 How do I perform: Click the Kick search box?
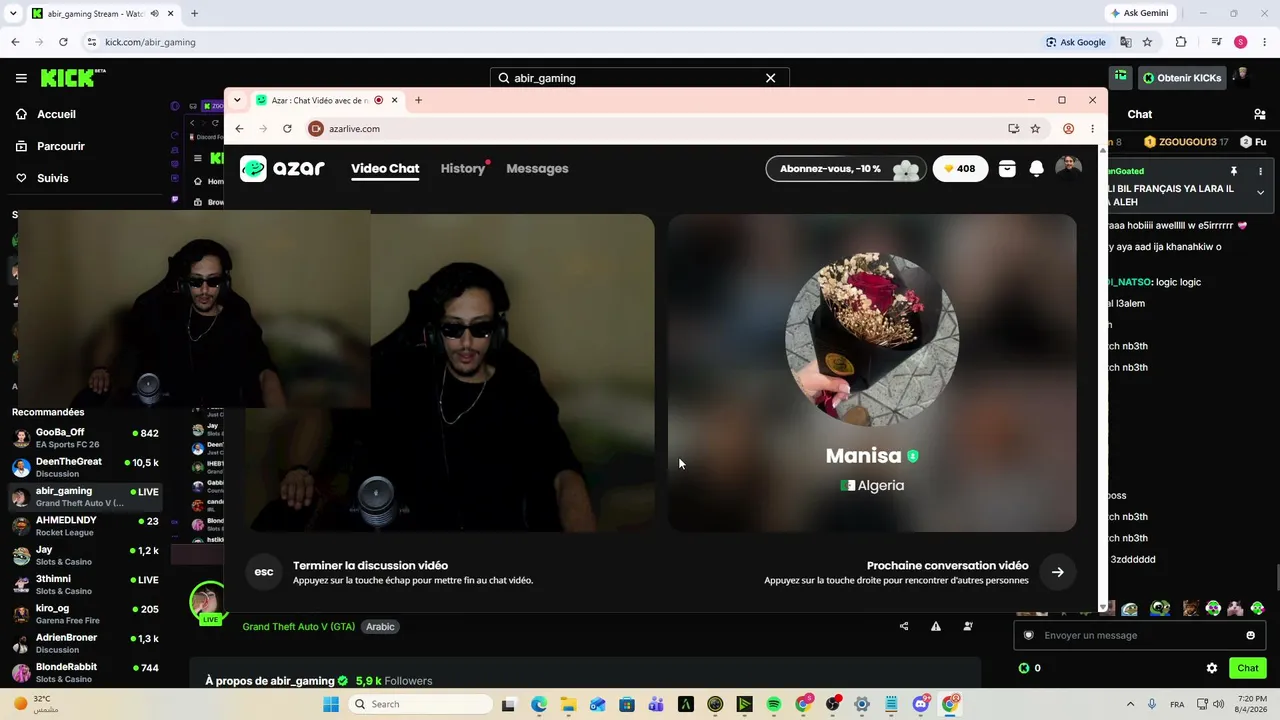pos(640,78)
